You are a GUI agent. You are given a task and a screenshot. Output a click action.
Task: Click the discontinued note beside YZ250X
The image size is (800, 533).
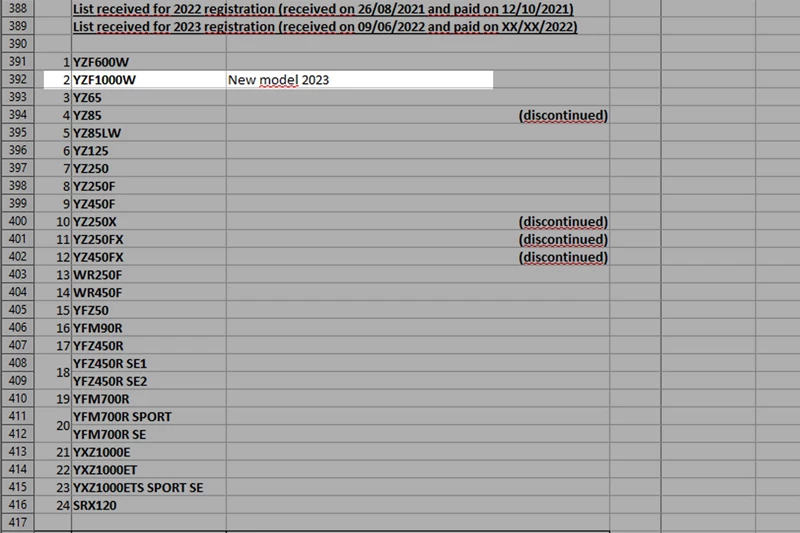pos(562,221)
